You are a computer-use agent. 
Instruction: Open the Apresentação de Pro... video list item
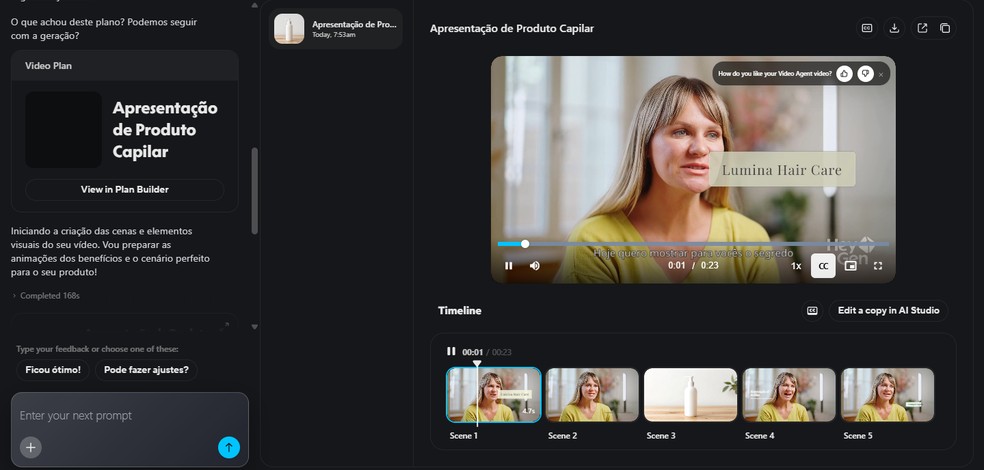click(x=336, y=29)
